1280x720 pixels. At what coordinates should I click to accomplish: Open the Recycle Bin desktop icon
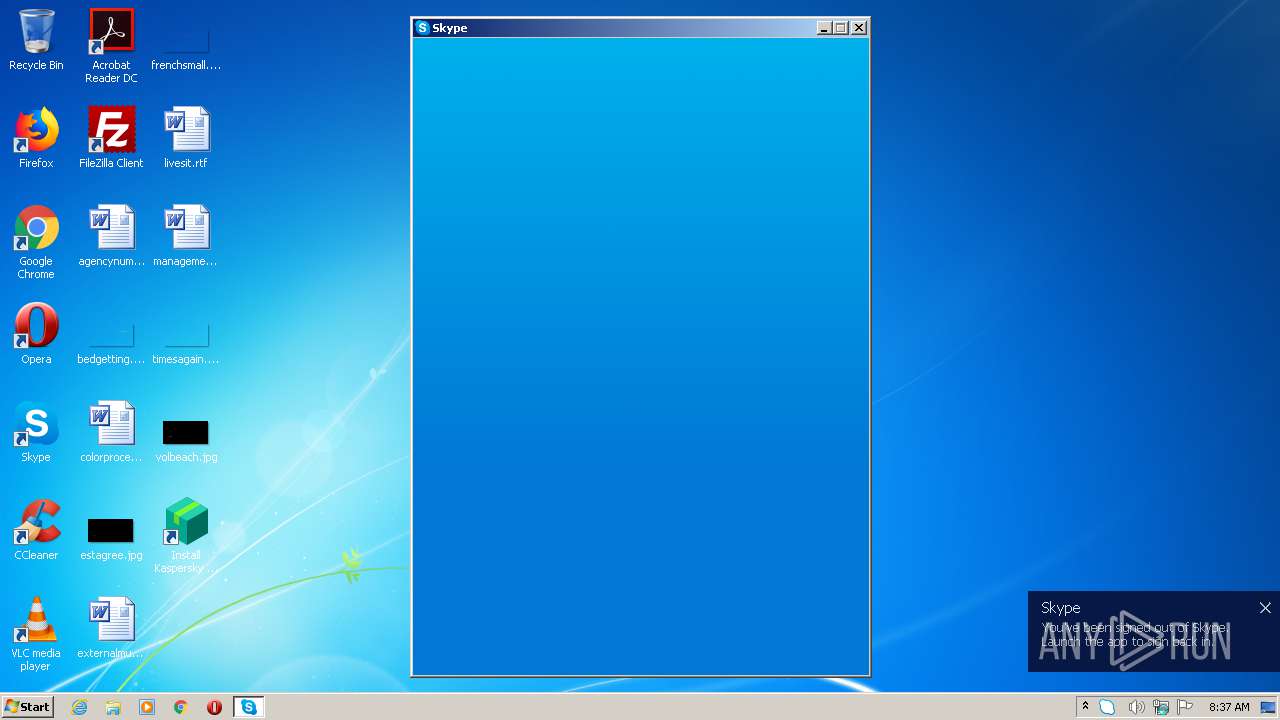pyautogui.click(x=36, y=40)
